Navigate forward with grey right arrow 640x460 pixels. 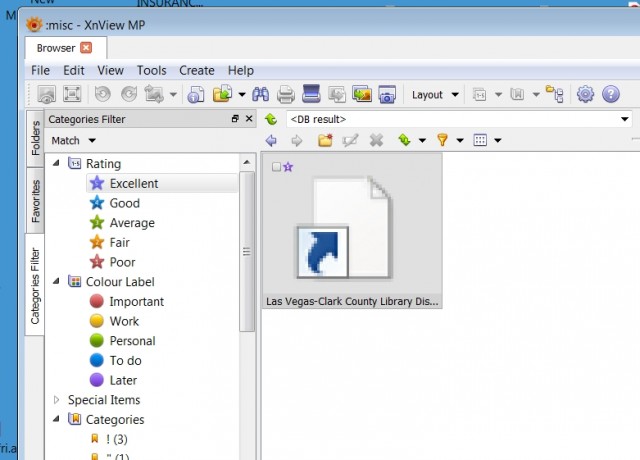tap(297, 141)
